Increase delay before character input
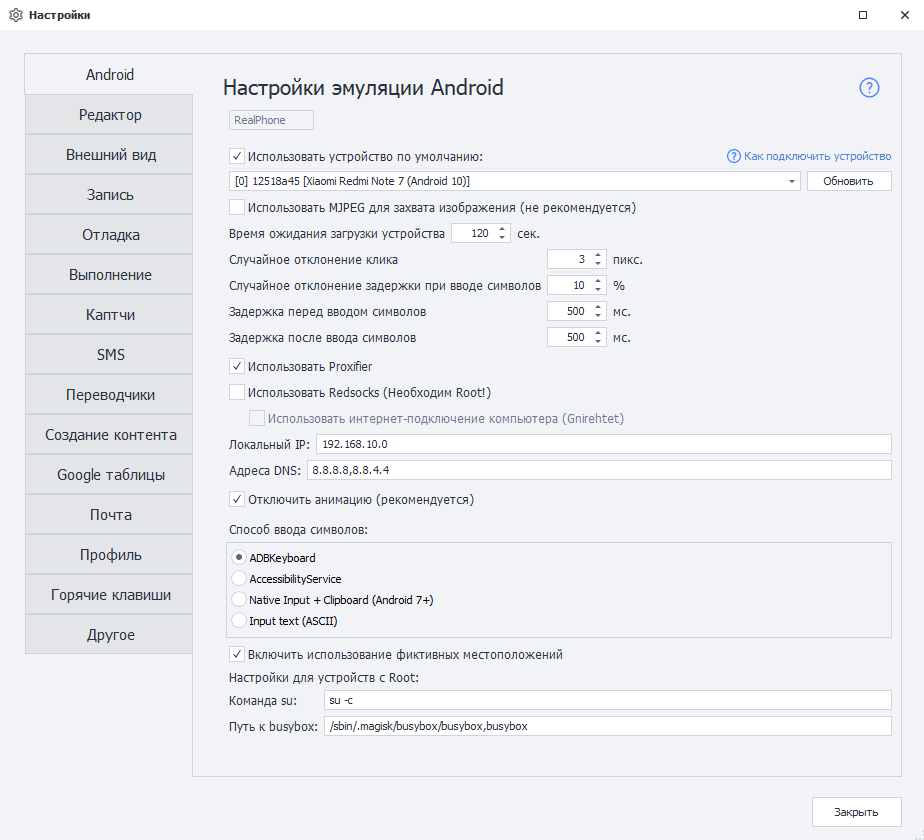 (x=598, y=307)
